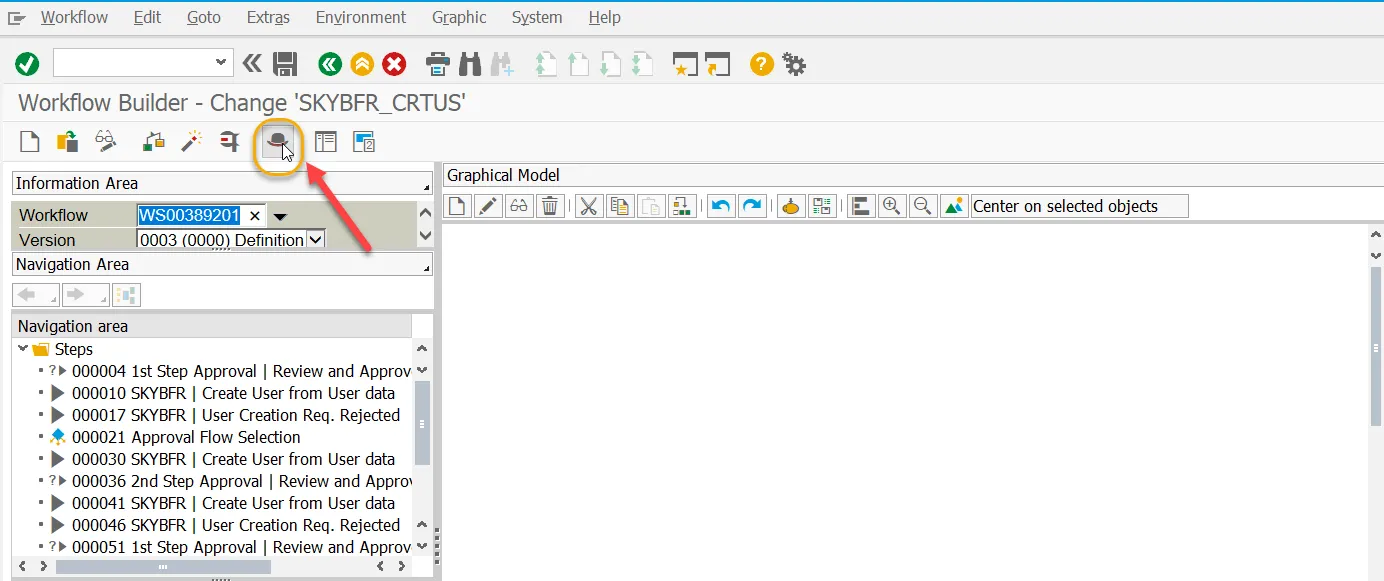Click the Generate shortcut icon
Screen dimensions: 1384x581
[718, 65]
